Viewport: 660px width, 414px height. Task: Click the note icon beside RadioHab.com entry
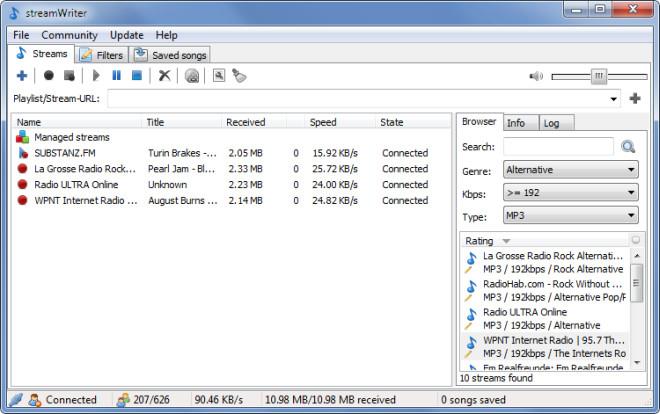coord(471,287)
